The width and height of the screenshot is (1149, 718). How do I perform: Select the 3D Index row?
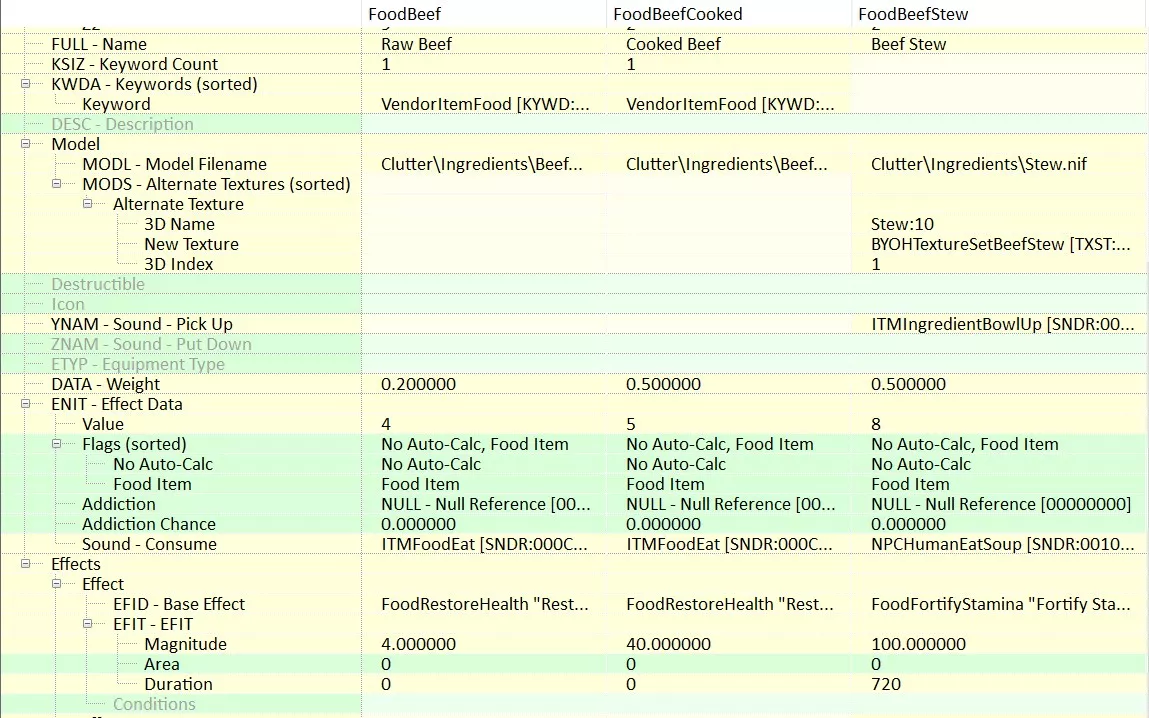[179, 264]
